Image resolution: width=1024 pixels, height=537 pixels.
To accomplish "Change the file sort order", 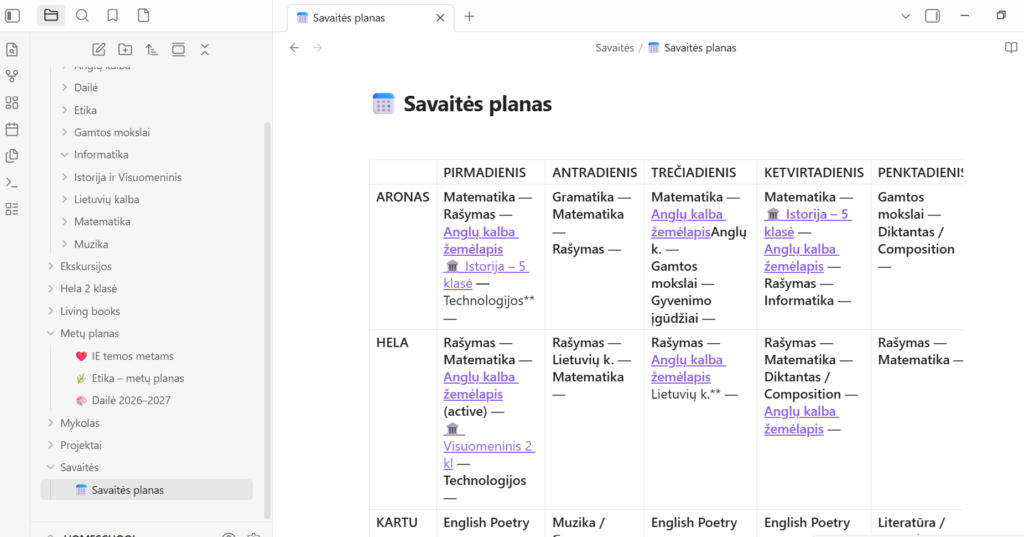I will click(152, 50).
